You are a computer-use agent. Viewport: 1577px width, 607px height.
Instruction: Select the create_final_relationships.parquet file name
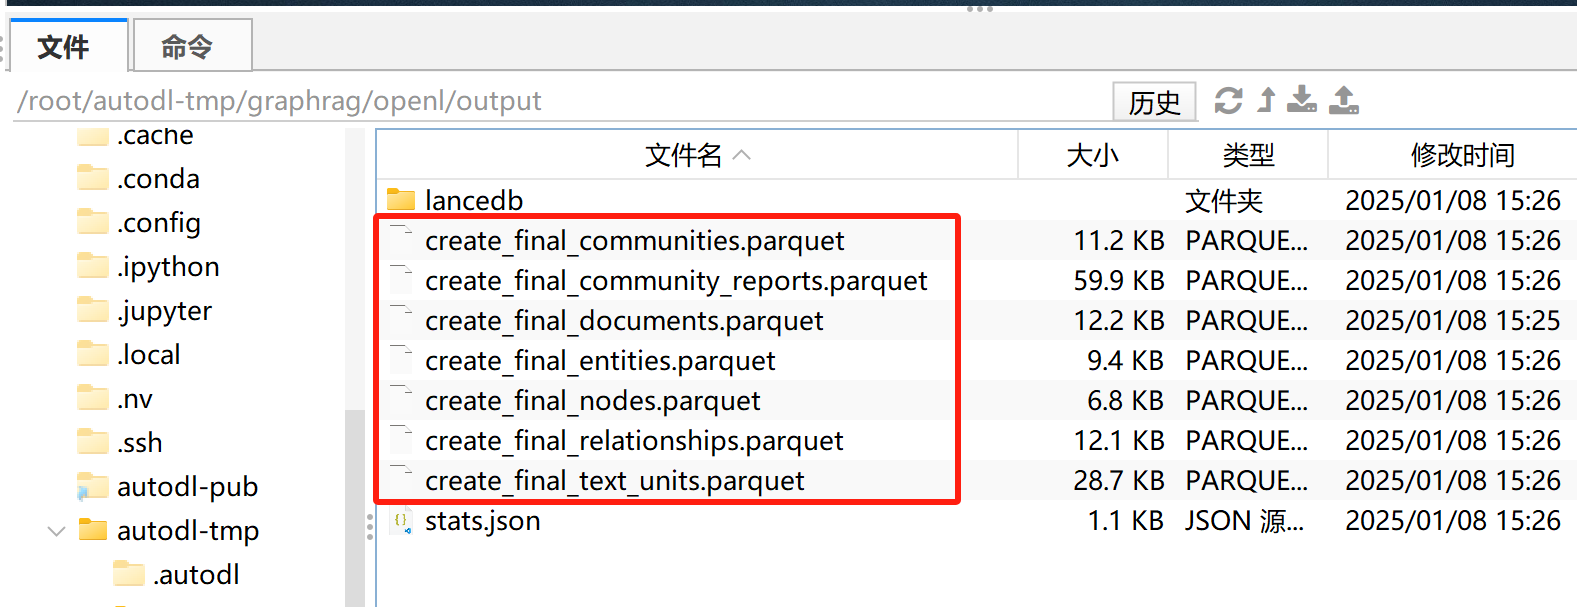click(x=634, y=441)
